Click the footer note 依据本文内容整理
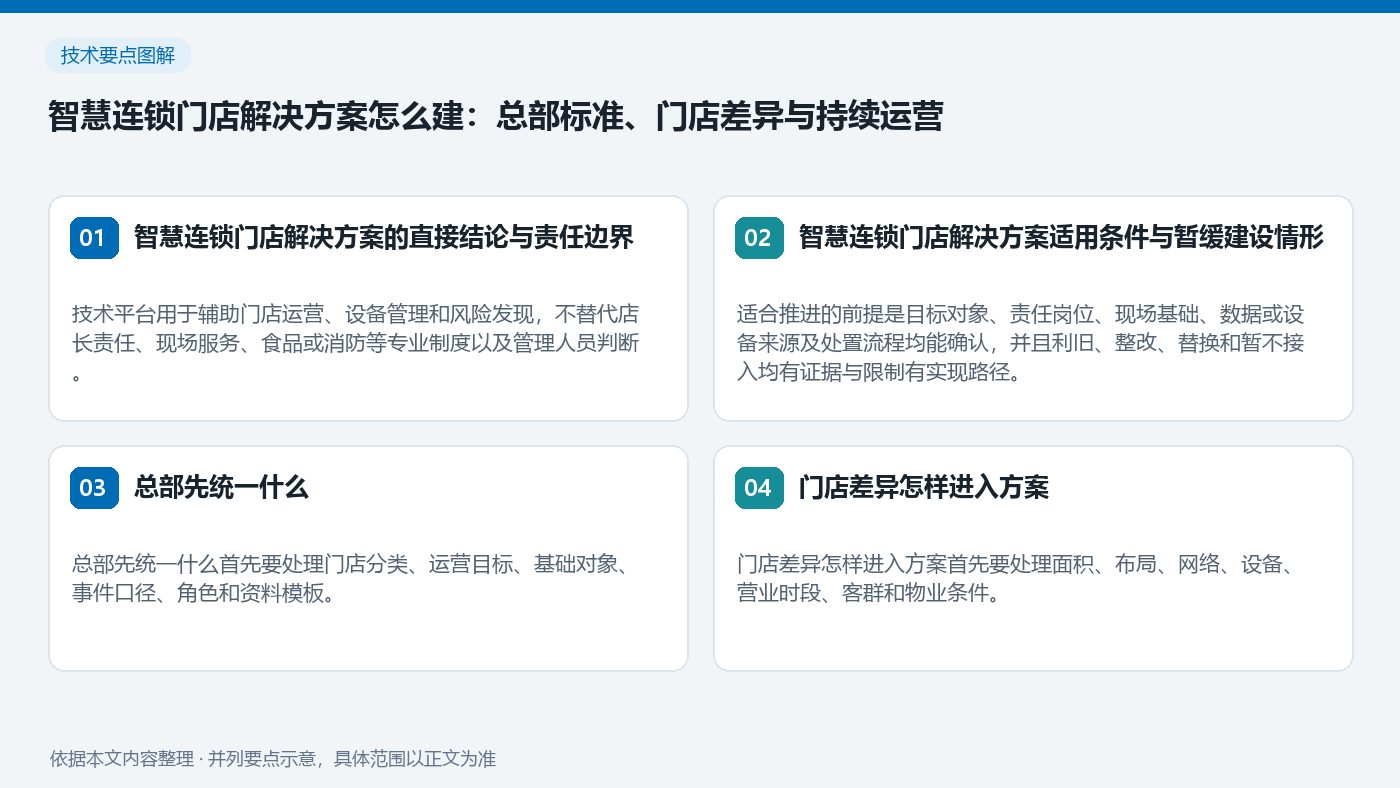 click(x=273, y=758)
